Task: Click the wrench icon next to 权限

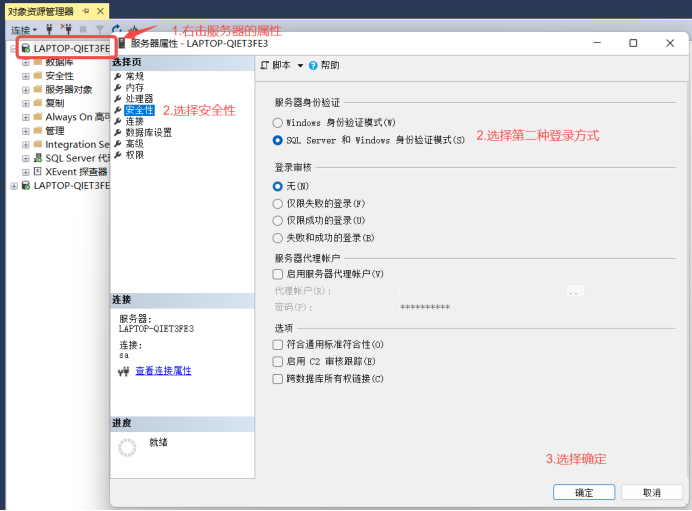Action: [x=118, y=155]
